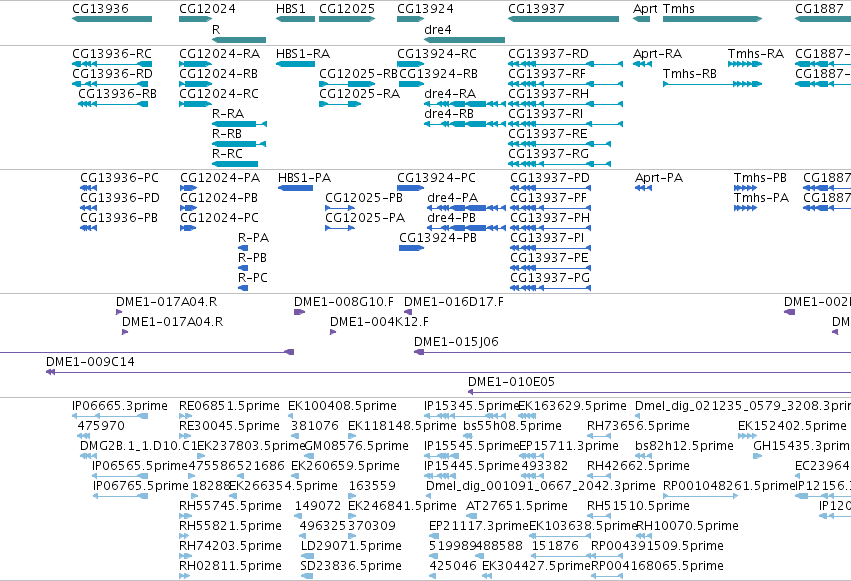Select the CG12024 gene label

tap(207, 9)
